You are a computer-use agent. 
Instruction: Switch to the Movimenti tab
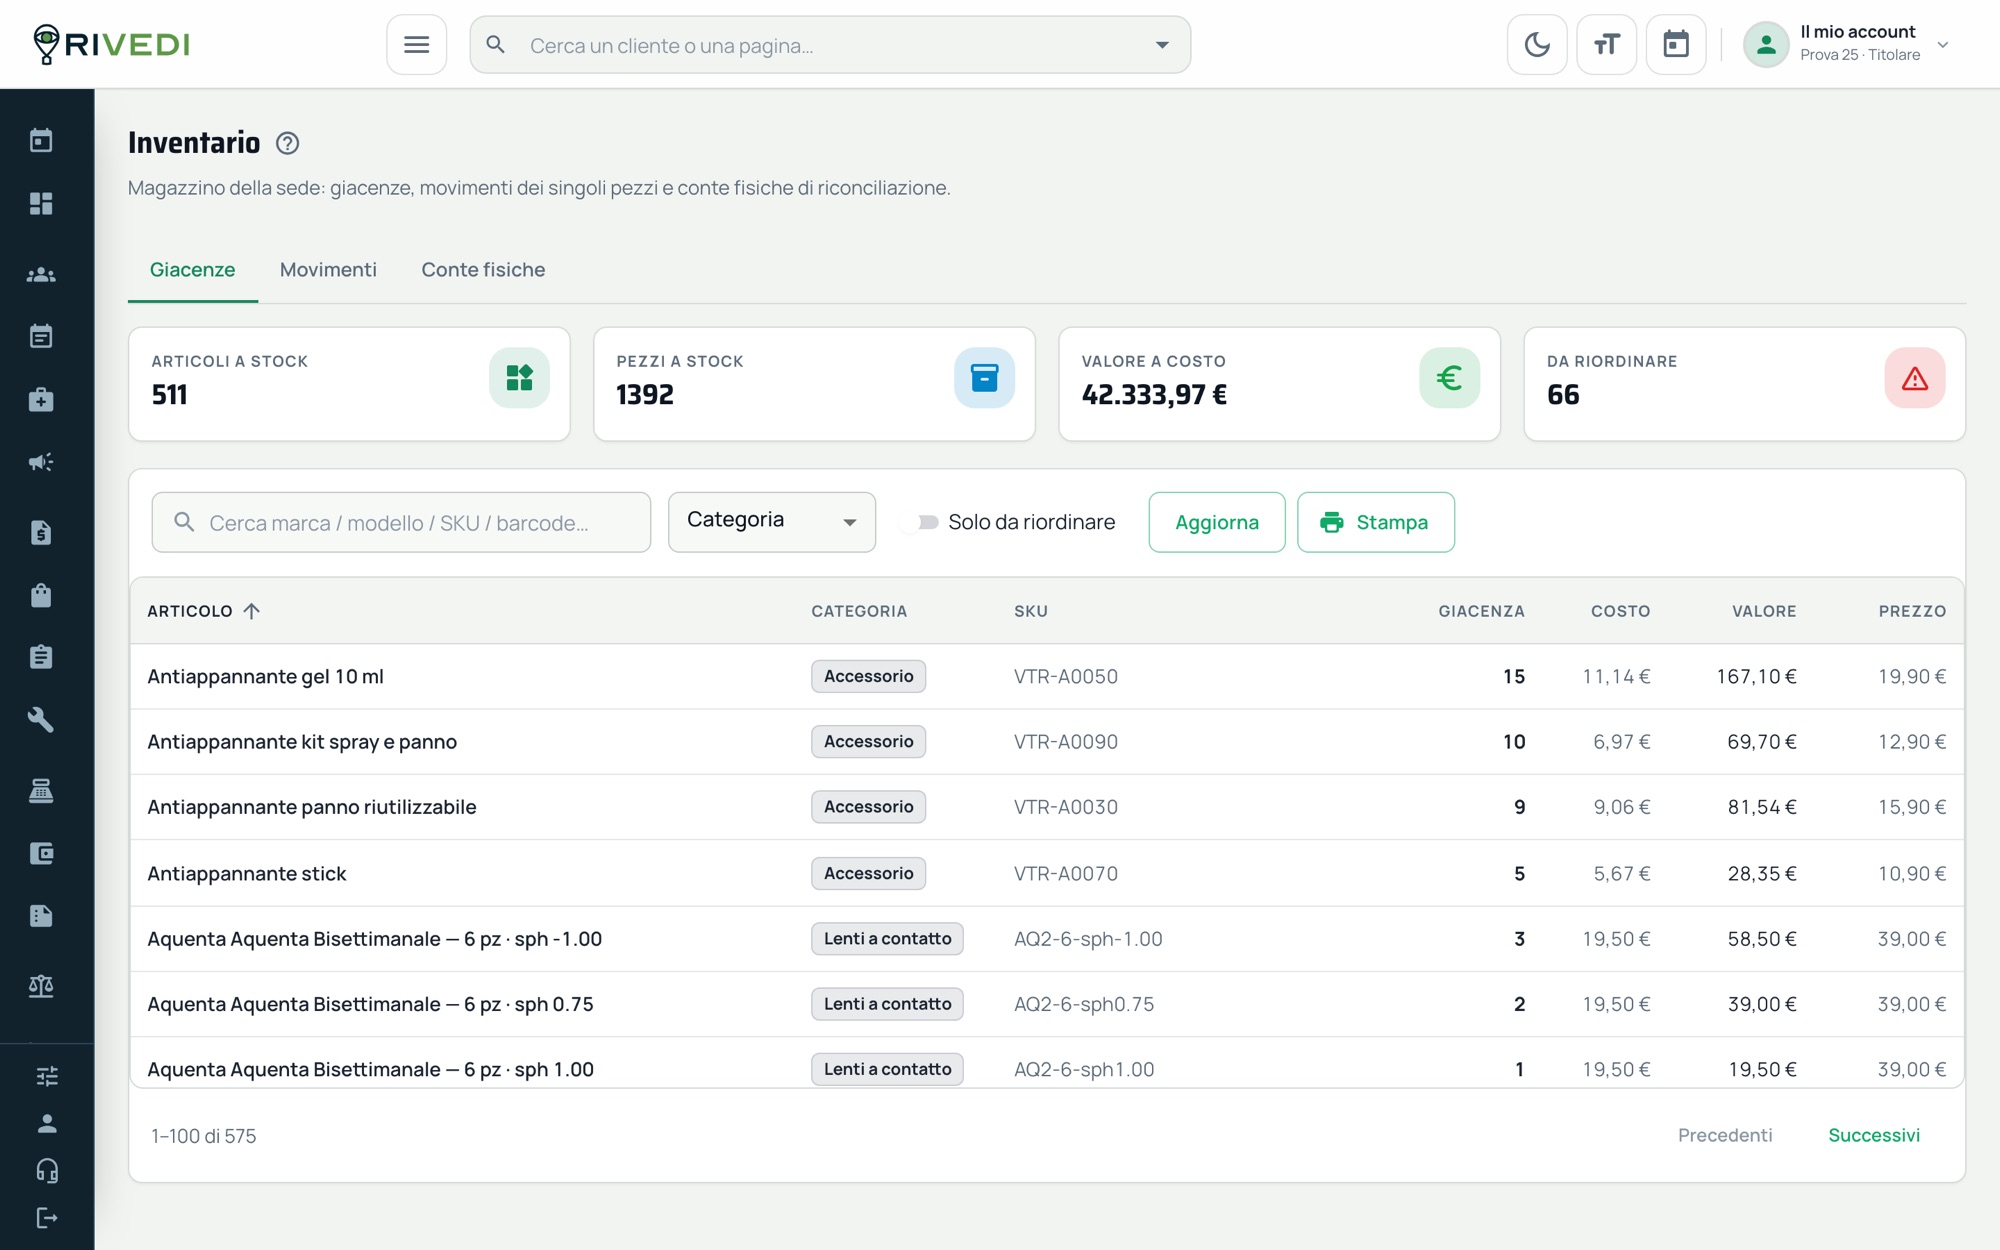coord(328,270)
